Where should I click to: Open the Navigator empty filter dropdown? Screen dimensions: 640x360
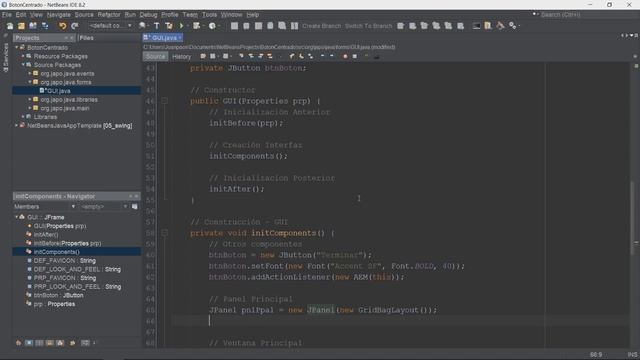coord(104,207)
